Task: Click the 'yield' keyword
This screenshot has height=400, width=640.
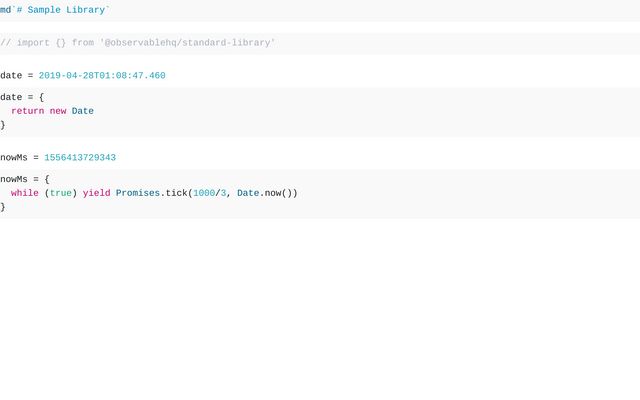Action: pos(96,193)
